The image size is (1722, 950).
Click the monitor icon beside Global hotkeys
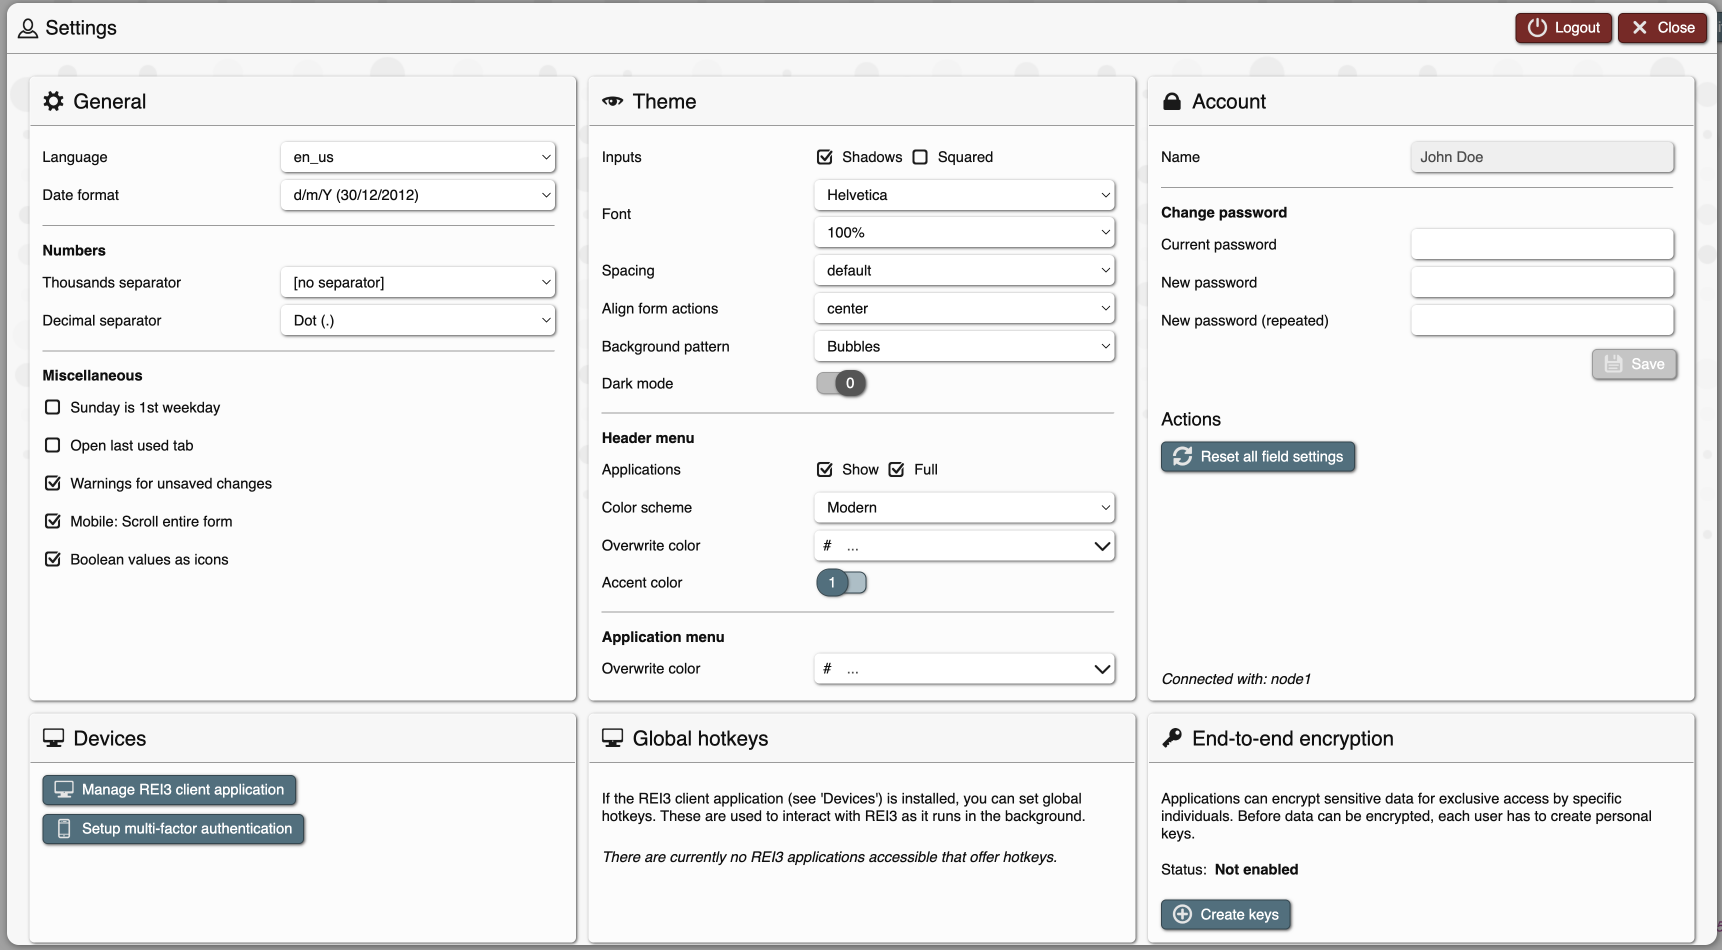[612, 738]
